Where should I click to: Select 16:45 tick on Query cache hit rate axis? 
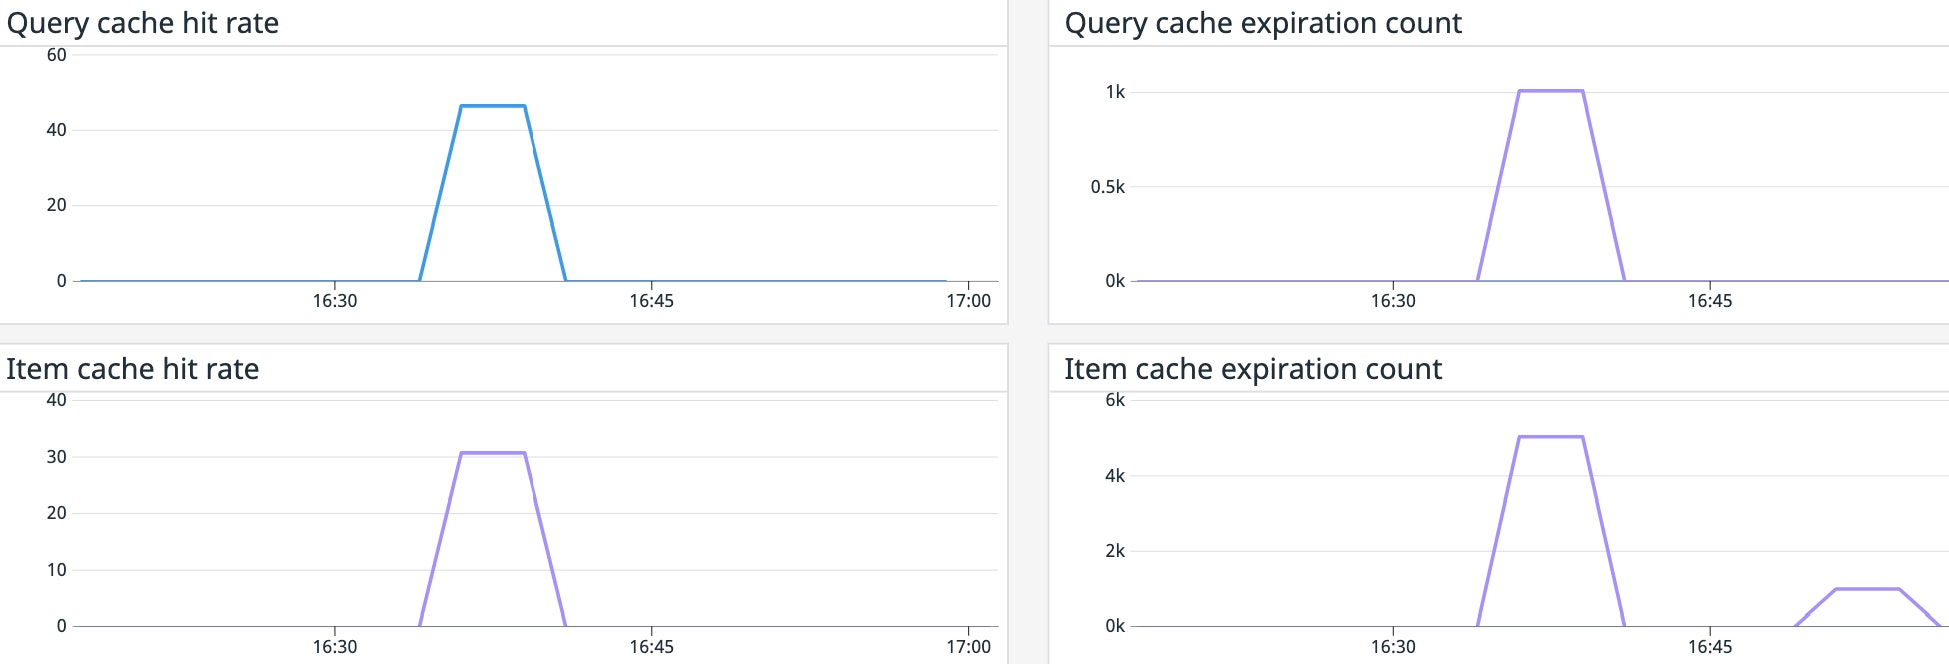point(652,300)
